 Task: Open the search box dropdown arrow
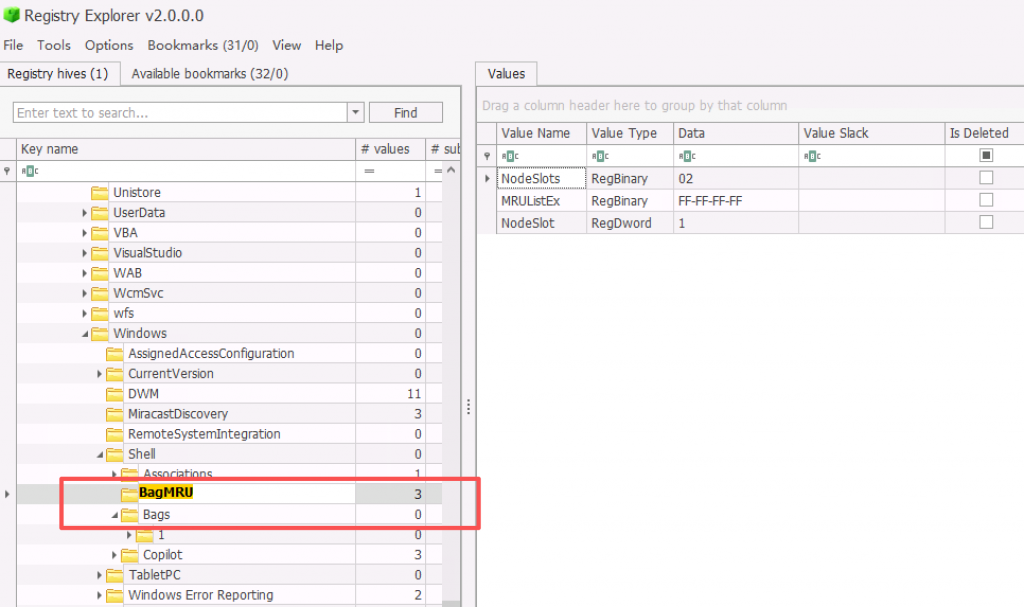tap(356, 113)
